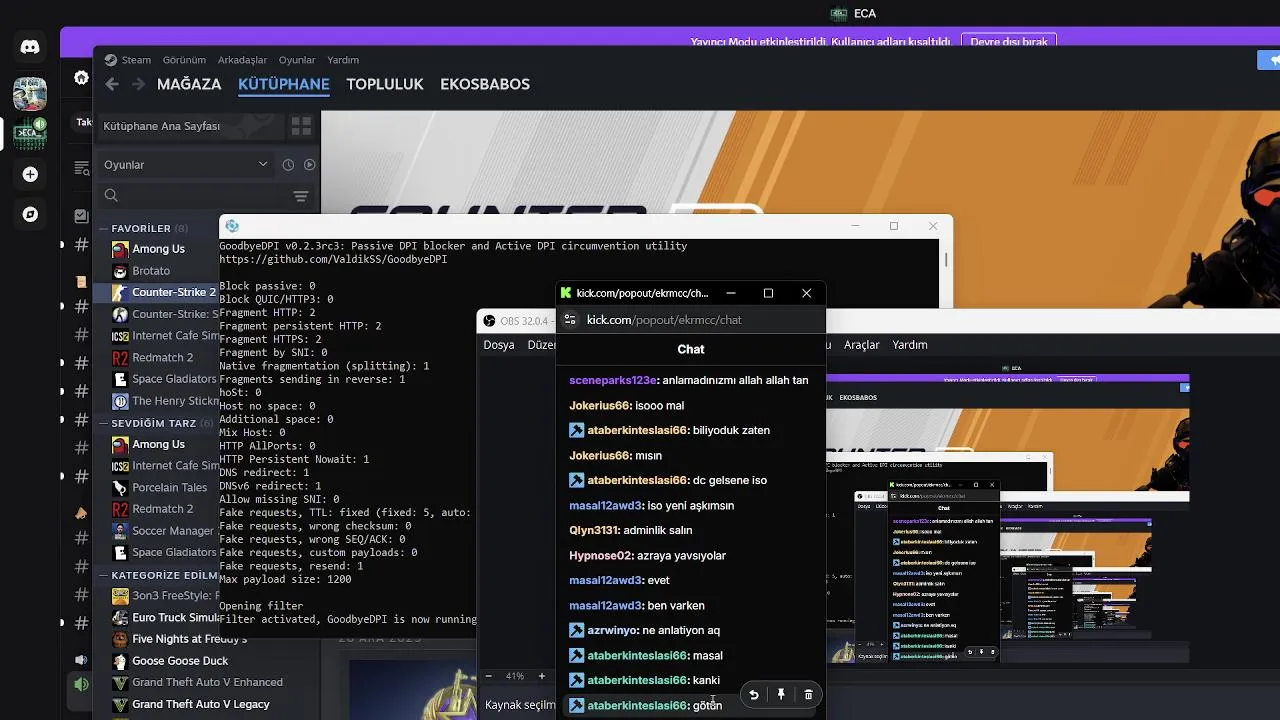Open Discord server discovery compass icon
The width and height of the screenshot is (1280, 720).
pos(30,214)
